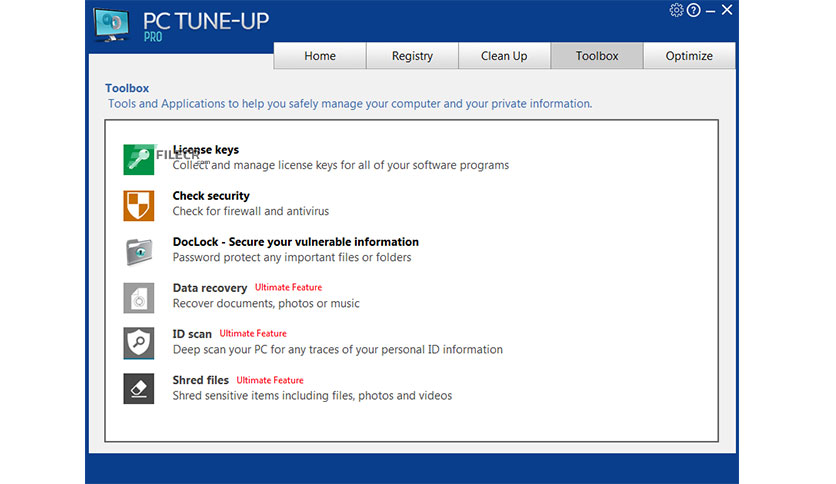Open DocLock - Secure your vulnerable information

295,242
